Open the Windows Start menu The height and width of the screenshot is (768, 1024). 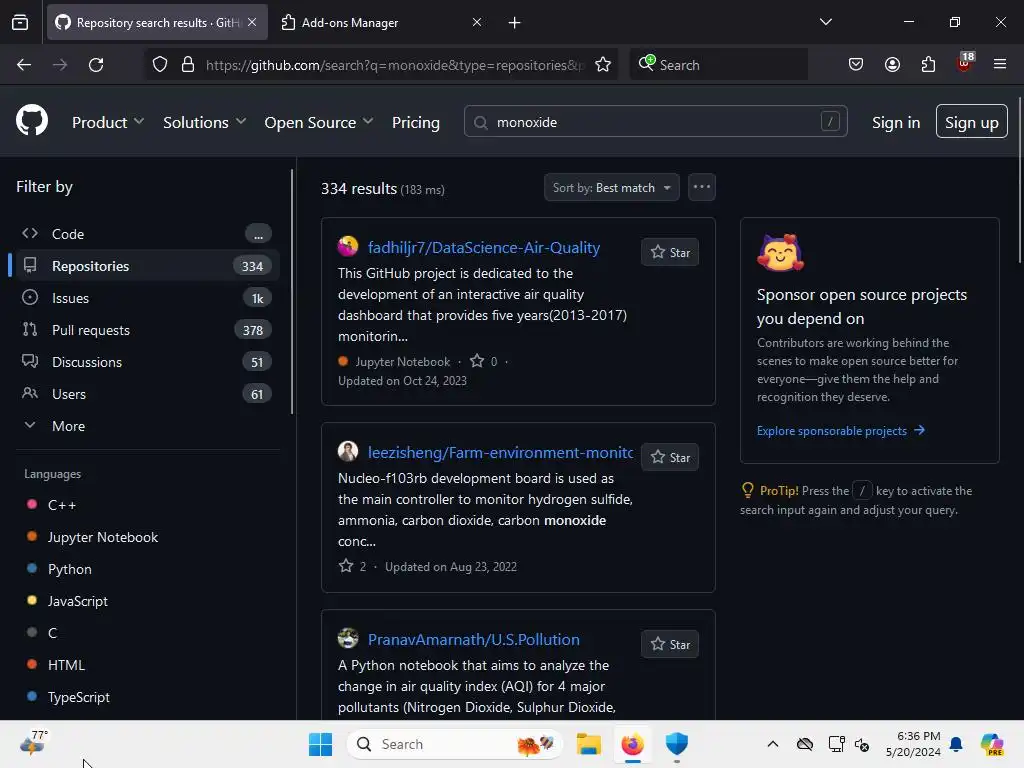(320, 744)
